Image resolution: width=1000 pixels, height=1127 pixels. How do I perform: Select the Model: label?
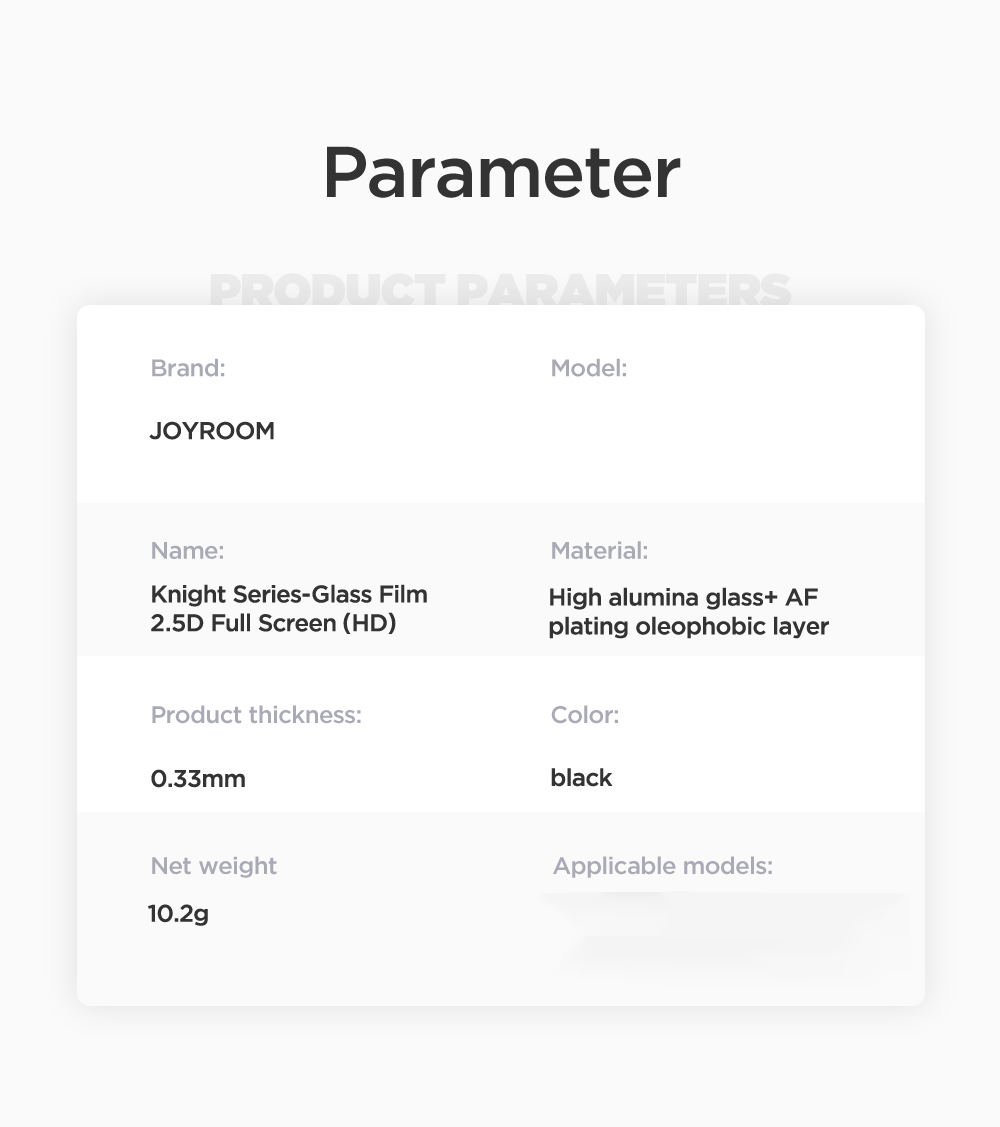click(x=589, y=368)
